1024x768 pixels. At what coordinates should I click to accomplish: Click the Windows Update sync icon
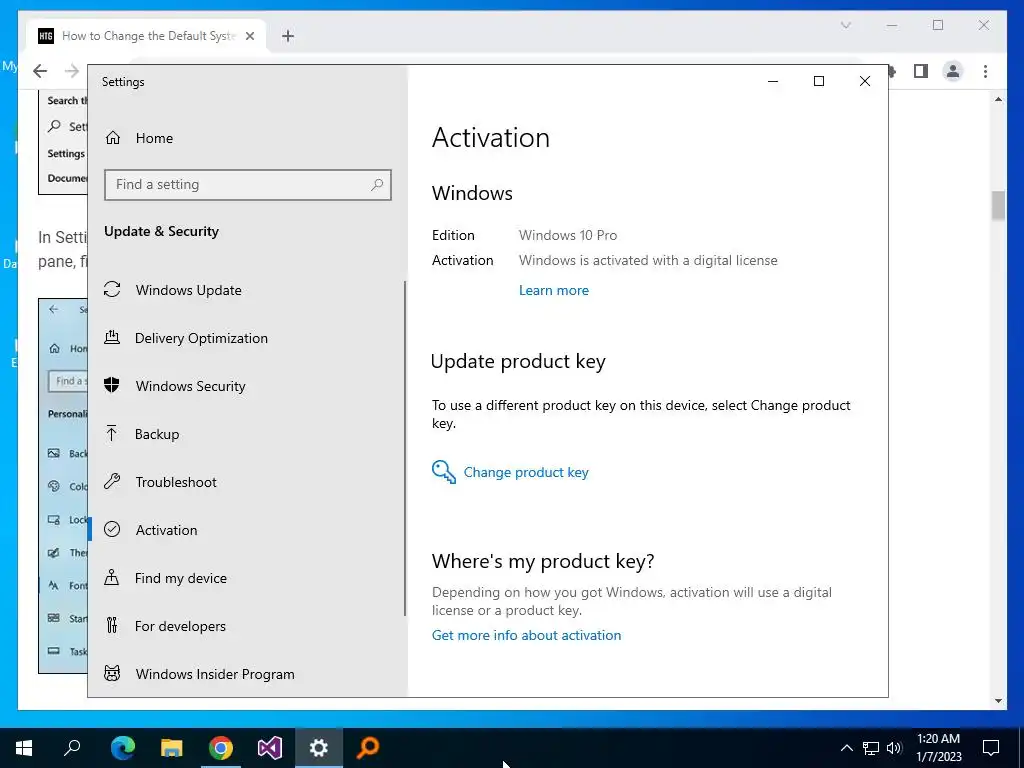point(112,289)
